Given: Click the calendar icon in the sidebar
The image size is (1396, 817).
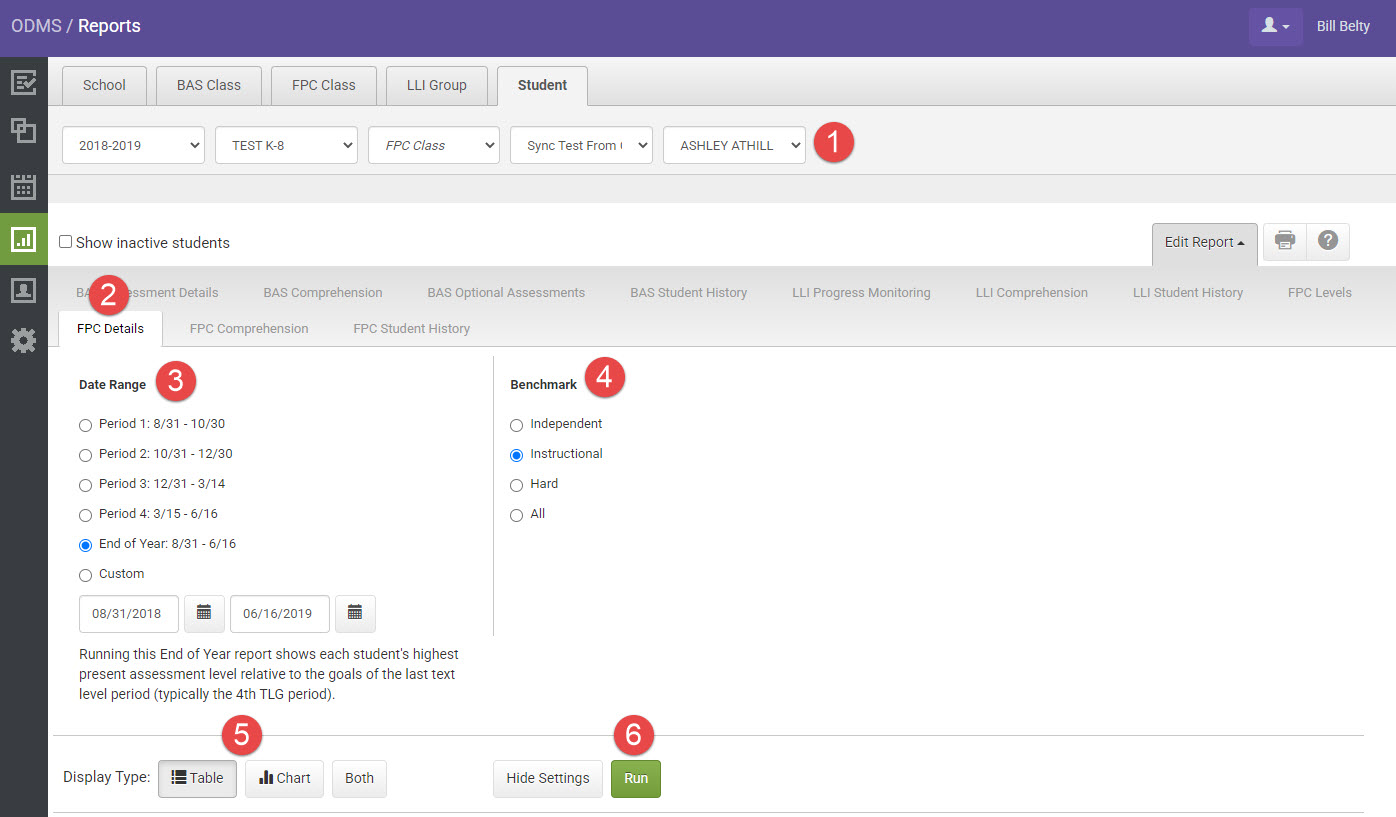Looking at the screenshot, I should (23, 186).
